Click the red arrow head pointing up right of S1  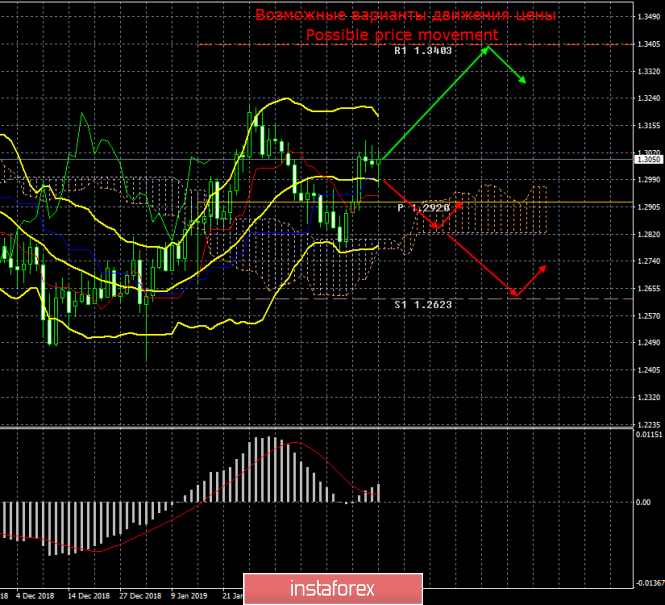coord(543,268)
